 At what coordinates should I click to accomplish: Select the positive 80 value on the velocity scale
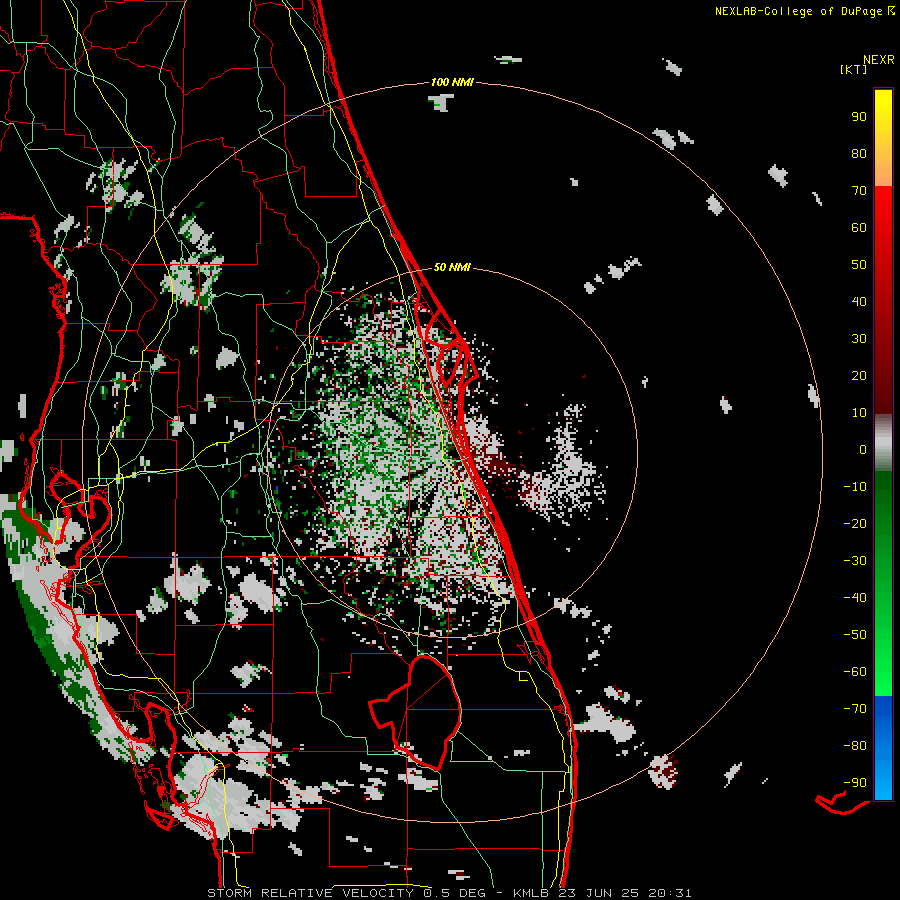click(x=859, y=153)
